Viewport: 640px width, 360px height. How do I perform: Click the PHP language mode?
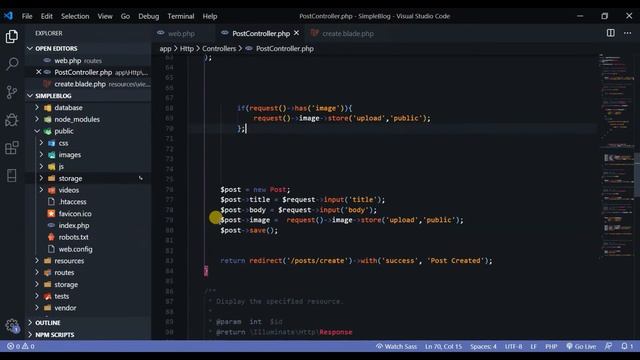click(x=551, y=346)
